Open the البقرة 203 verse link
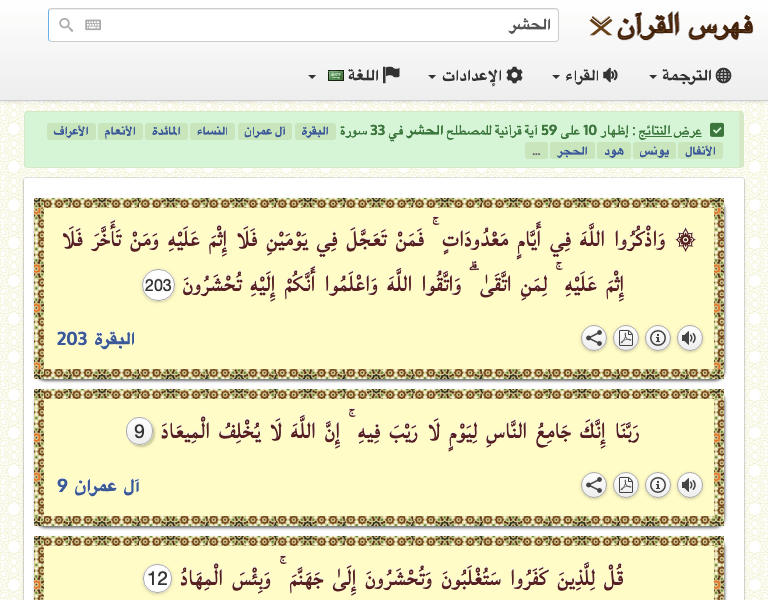 [96, 339]
